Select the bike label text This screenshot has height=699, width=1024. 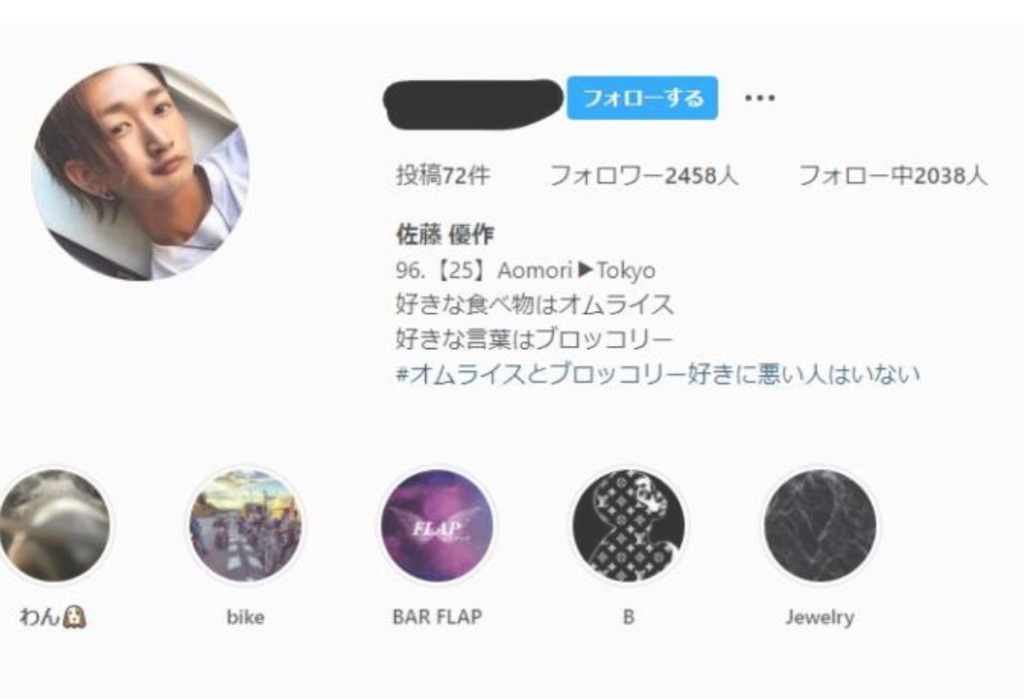click(246, 617)
